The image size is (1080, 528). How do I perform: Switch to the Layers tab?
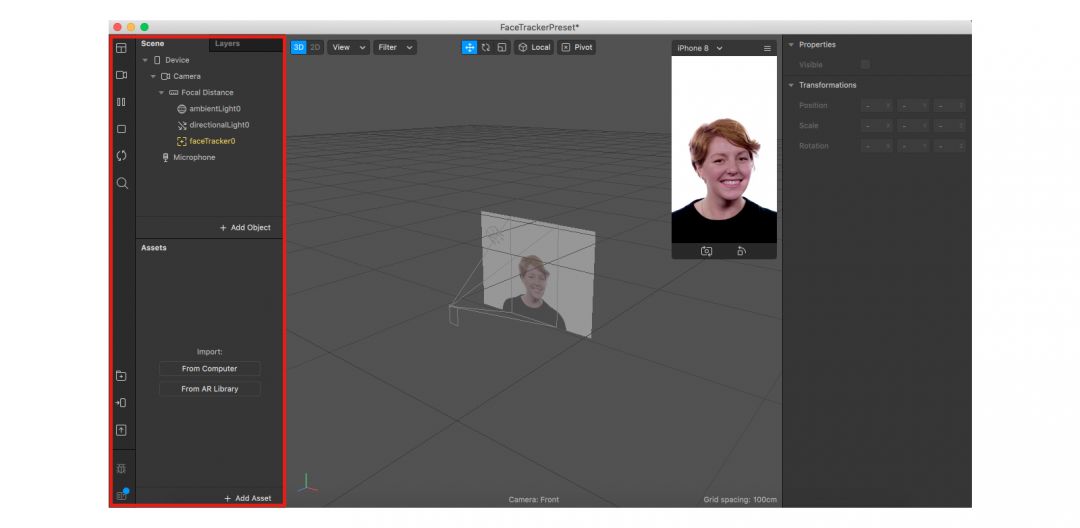tap(227, 44)
